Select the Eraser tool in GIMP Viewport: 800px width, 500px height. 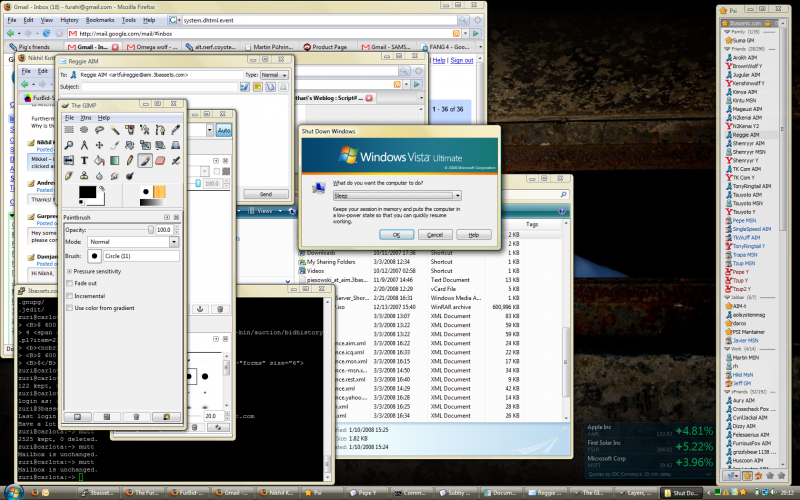coord(160,160)
